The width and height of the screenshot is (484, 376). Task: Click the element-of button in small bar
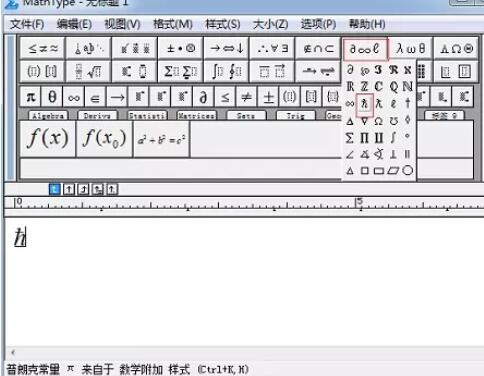pyautogui.click(x=95, y=97)
